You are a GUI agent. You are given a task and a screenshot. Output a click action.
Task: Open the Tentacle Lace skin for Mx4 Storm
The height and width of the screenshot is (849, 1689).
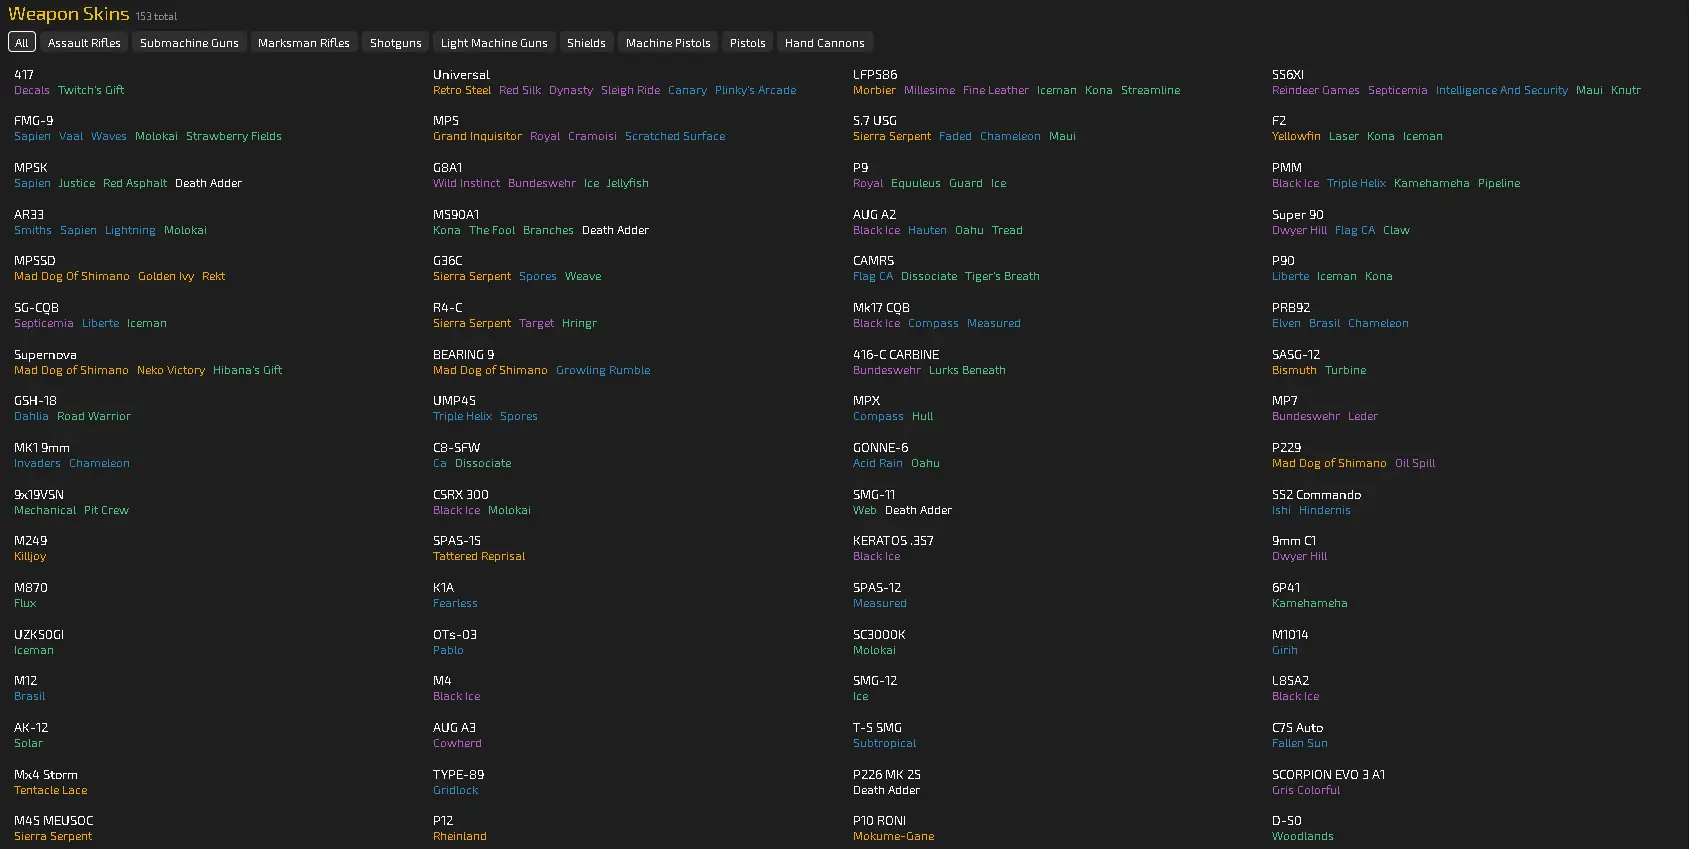(x=51, y=790)
